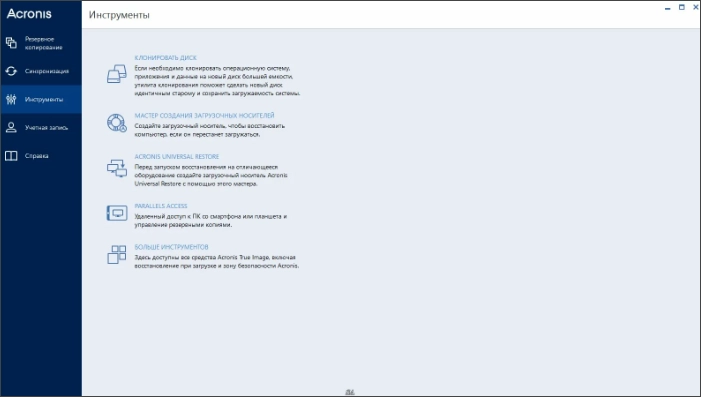Click the synchronization arrows icon
Screen dimensions: 701x397
pos(11,71)
